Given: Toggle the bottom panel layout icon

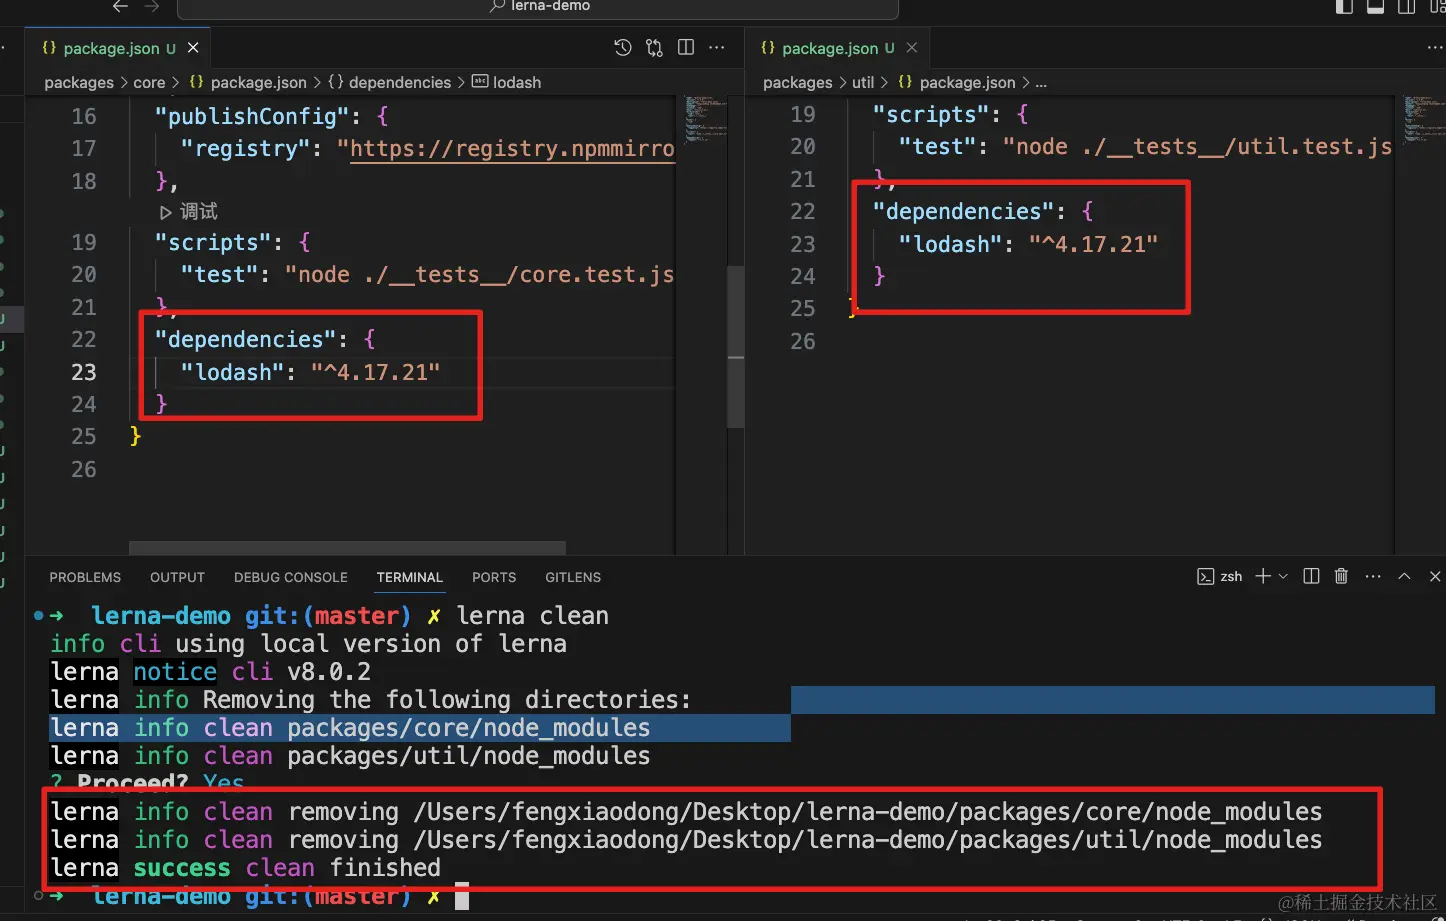Looking at the screenshot, I should [1375, 7].
